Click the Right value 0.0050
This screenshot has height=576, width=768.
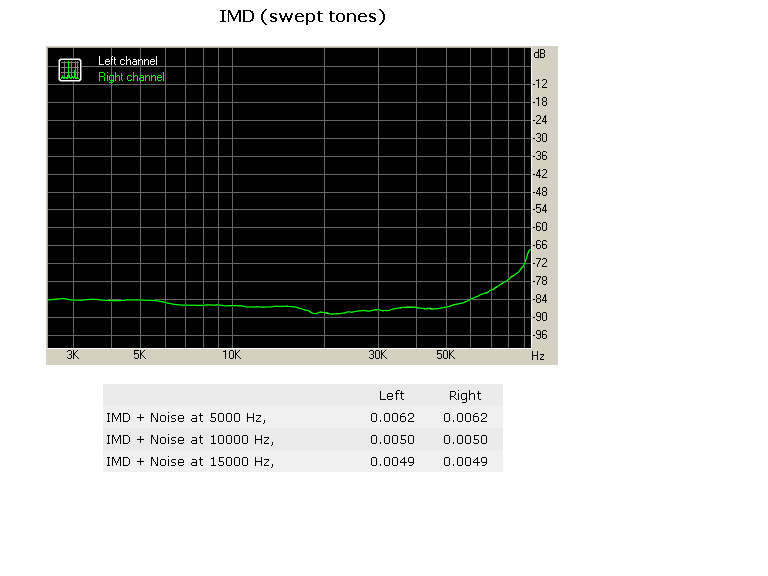tap(465, 439)
